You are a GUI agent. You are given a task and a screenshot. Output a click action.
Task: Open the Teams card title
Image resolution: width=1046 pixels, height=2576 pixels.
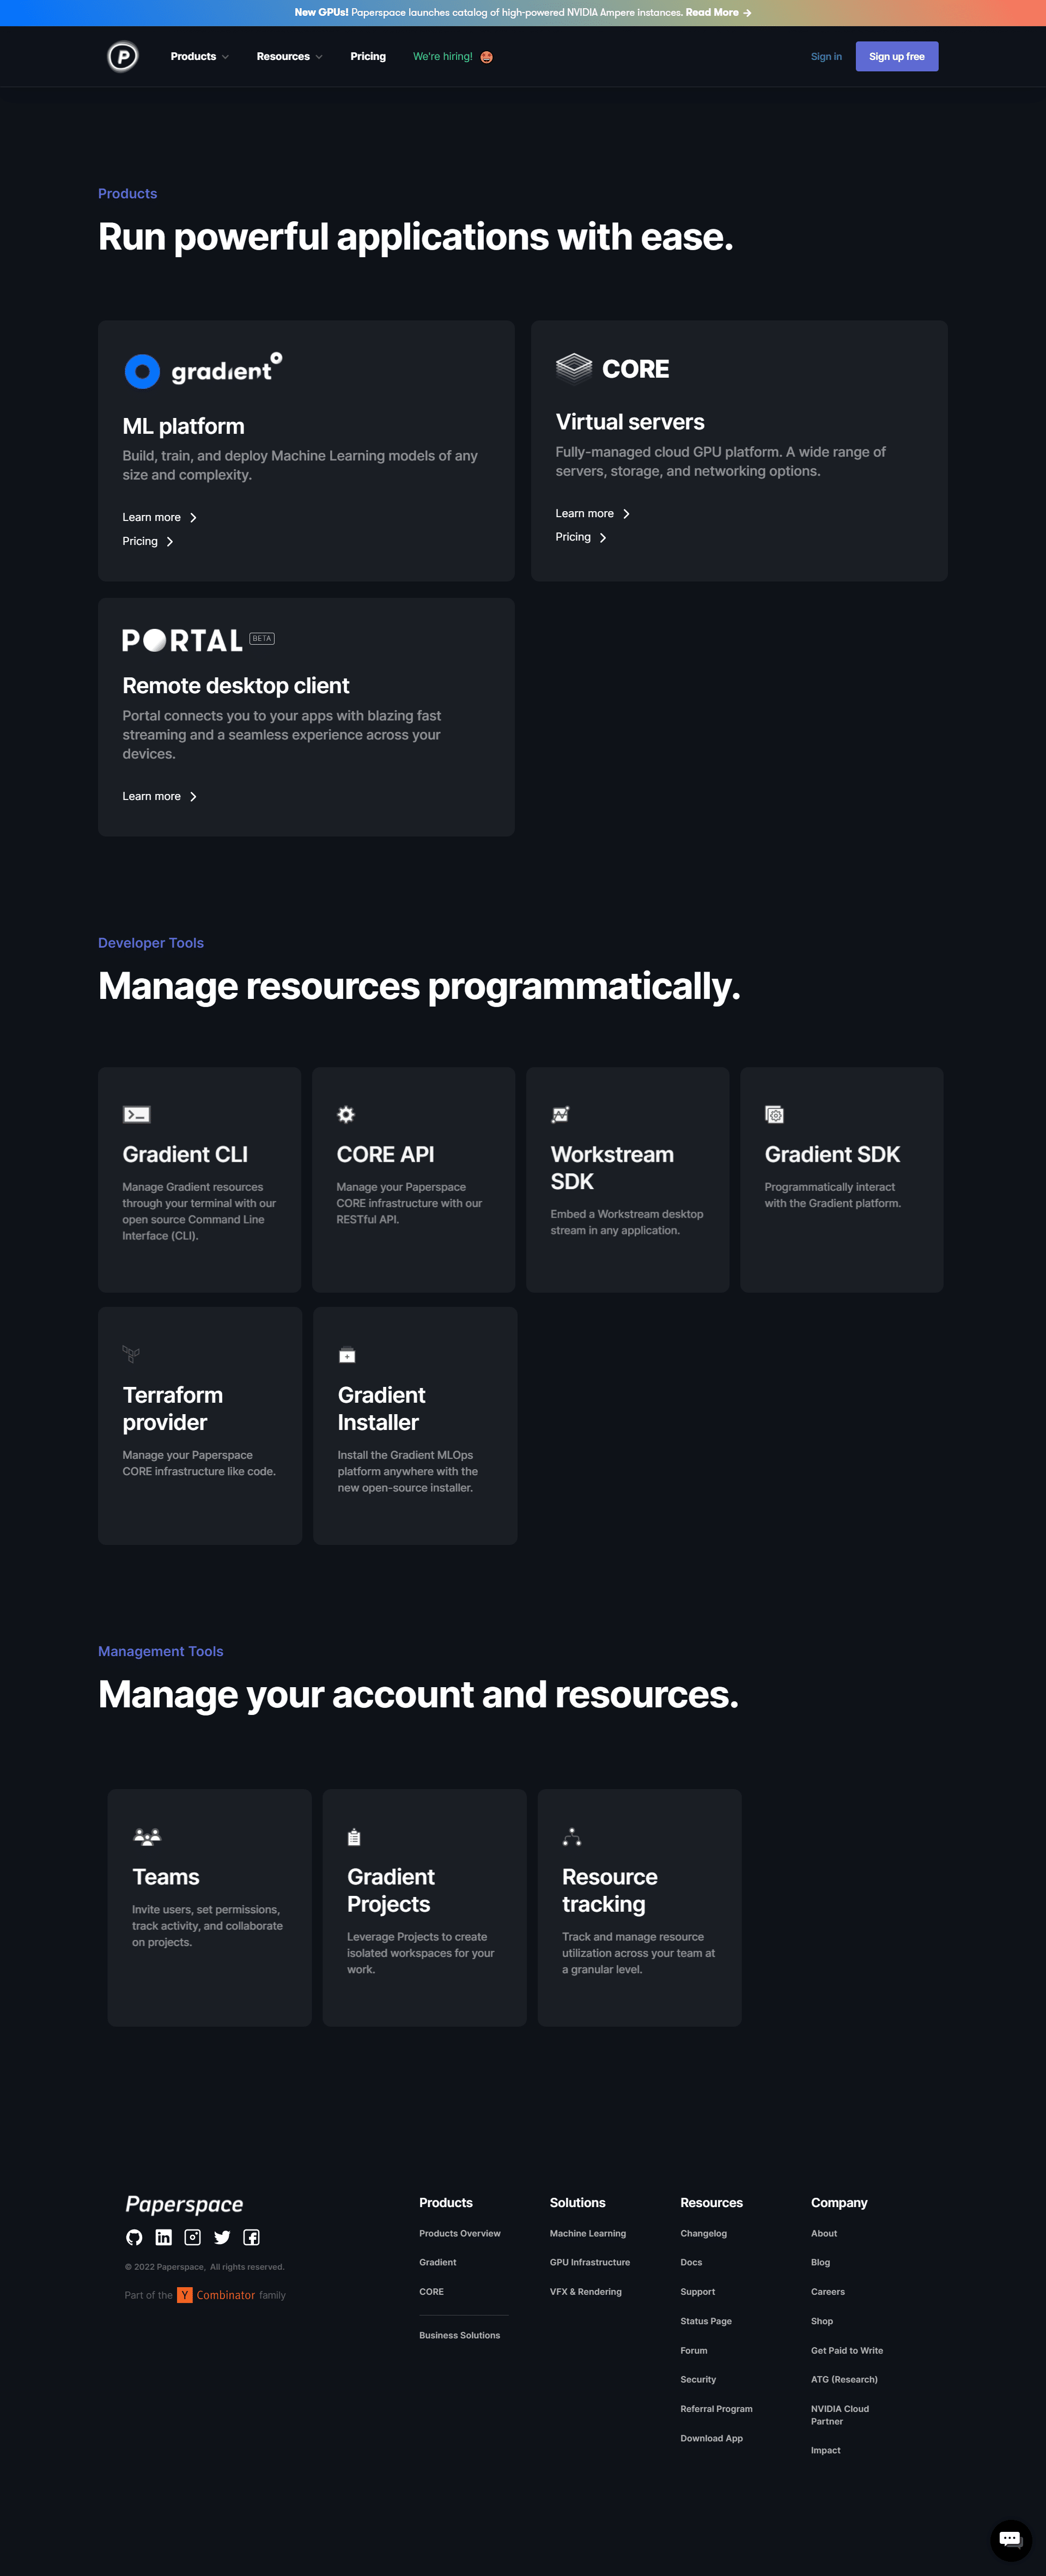(166, 1877)
